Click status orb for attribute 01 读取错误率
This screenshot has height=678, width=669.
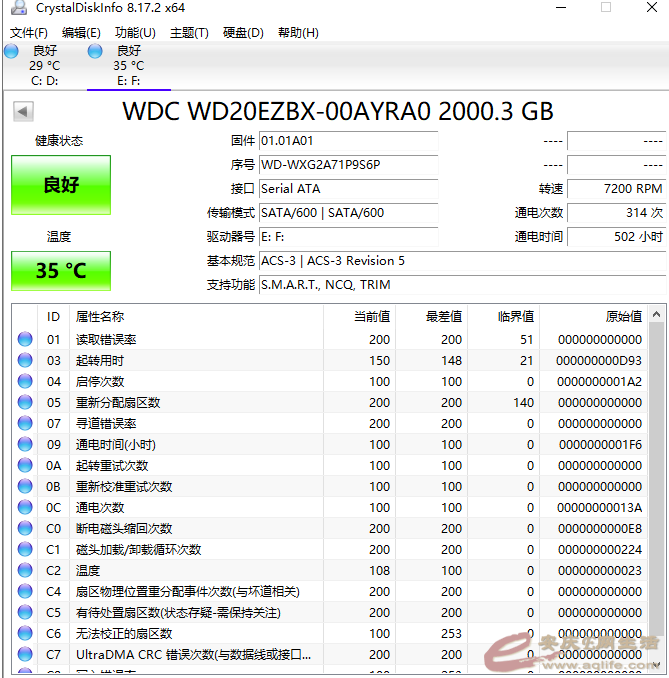pos(25,340)
